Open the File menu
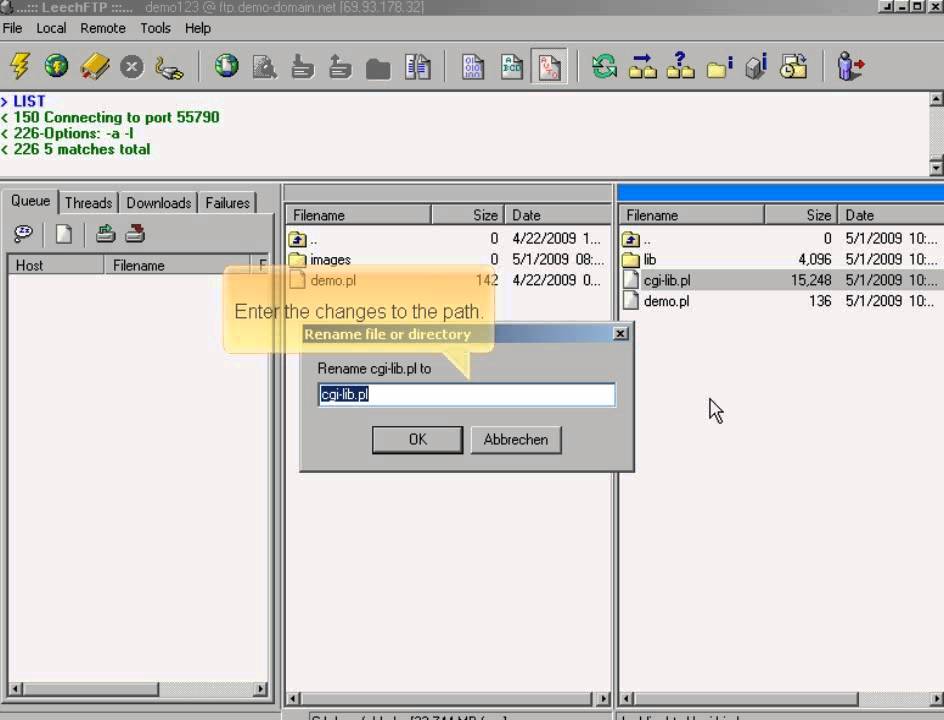Image resolution: width=944 pixels, height=720 pixels. click(x=12, y=28)
